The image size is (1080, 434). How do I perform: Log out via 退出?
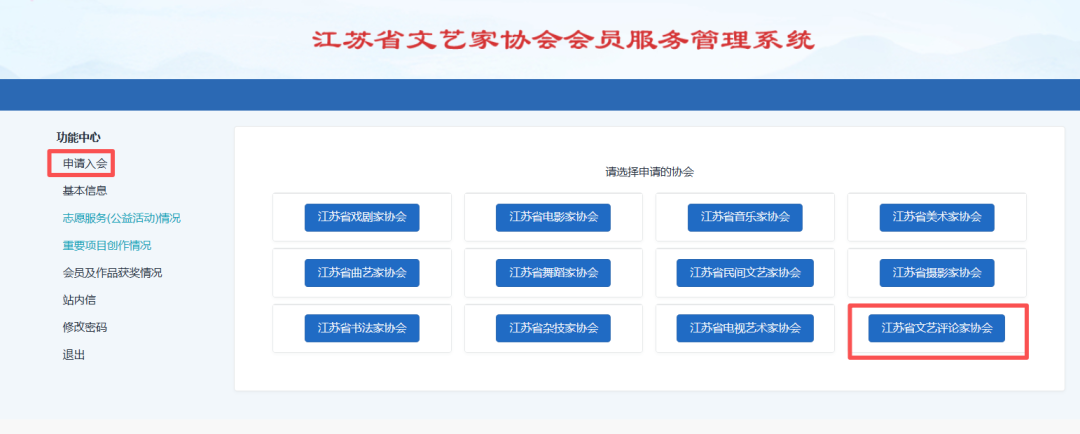click(73, 354)
